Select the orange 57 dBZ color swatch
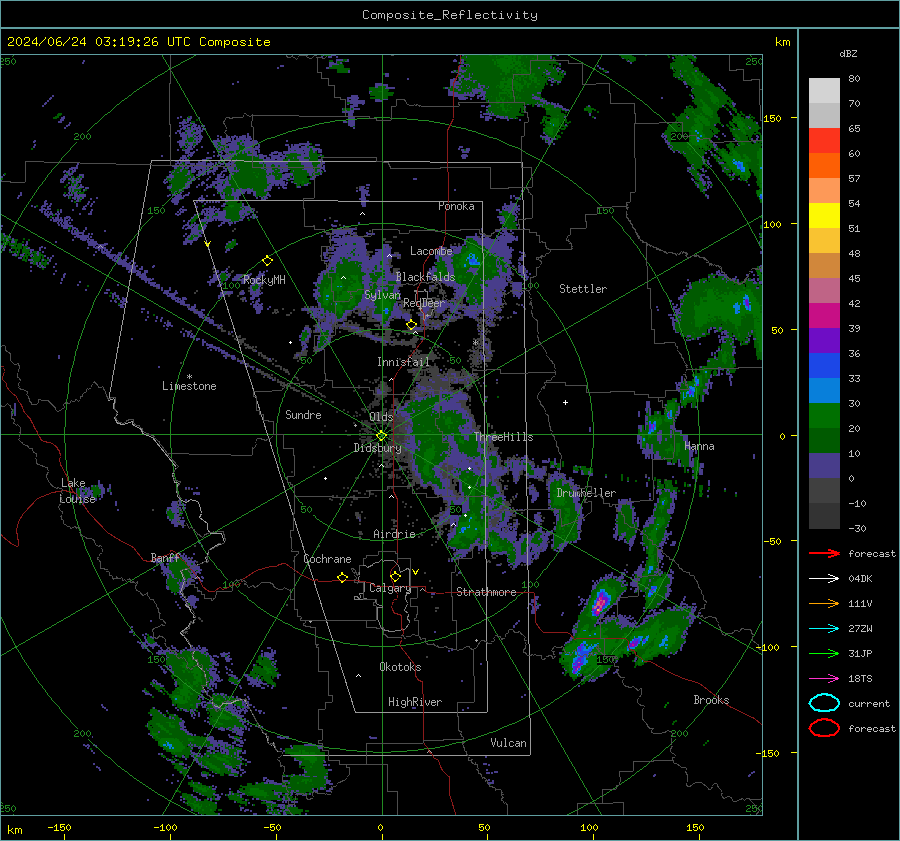 point(824,165)
